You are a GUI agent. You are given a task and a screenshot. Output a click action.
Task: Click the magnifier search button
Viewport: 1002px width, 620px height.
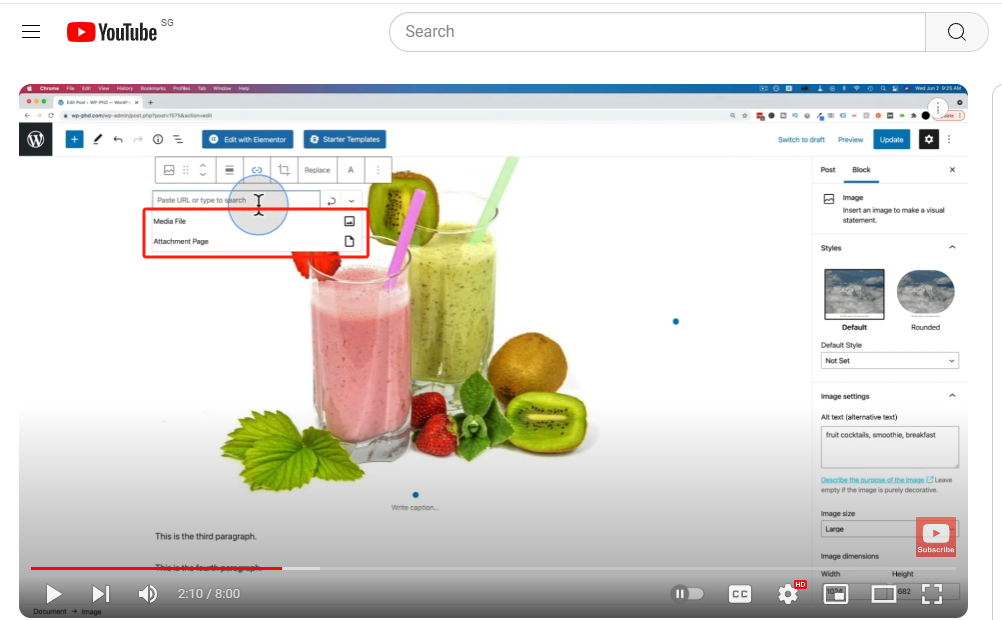[x=956, y=31]
